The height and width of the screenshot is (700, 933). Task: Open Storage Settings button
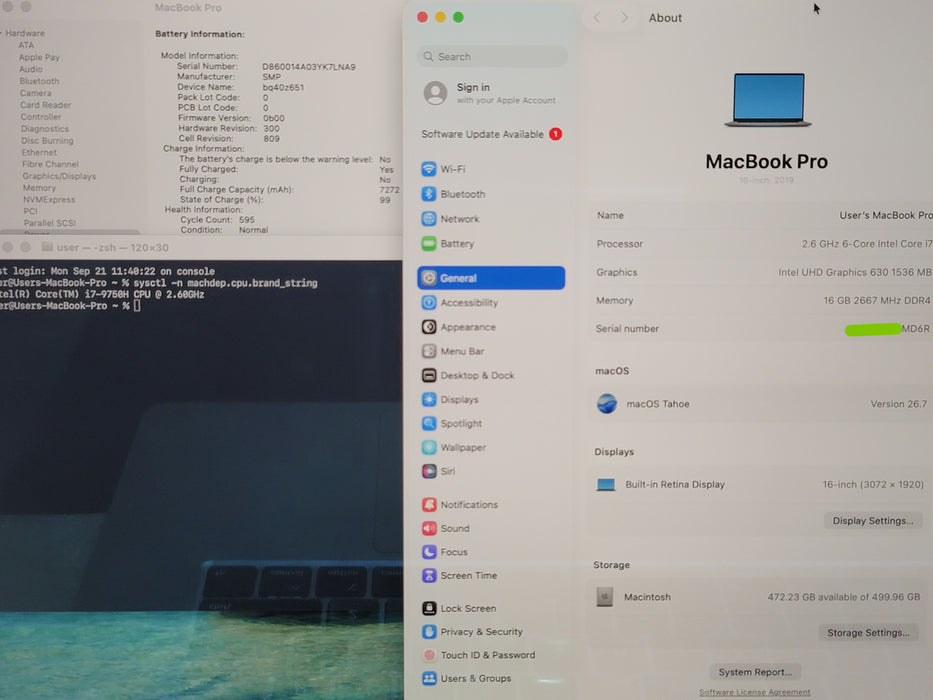click(868, 633)
